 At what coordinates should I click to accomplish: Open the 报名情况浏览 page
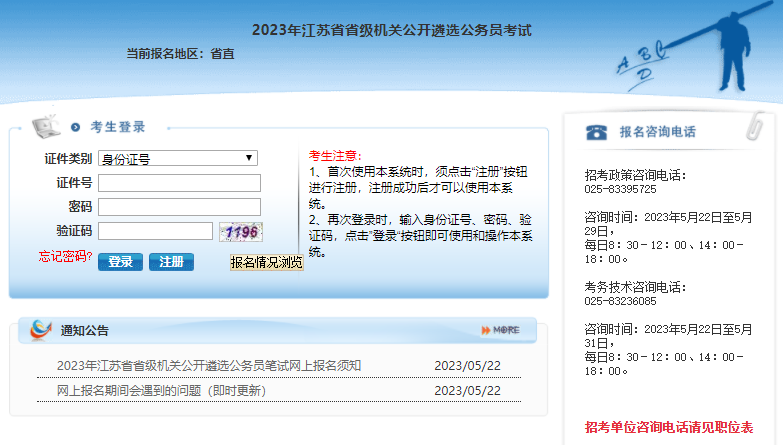coord(266,262)
